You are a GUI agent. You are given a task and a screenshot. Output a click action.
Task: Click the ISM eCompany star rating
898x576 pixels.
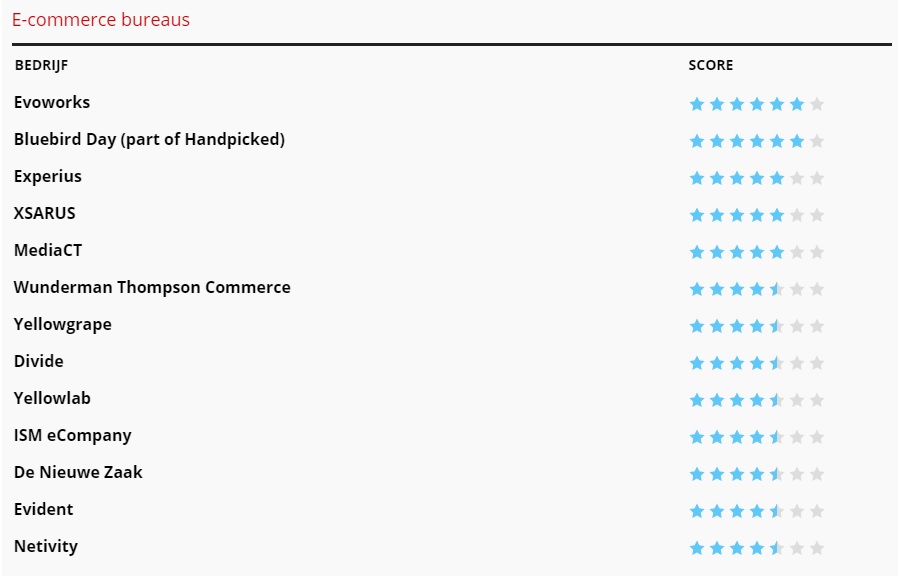757,437
